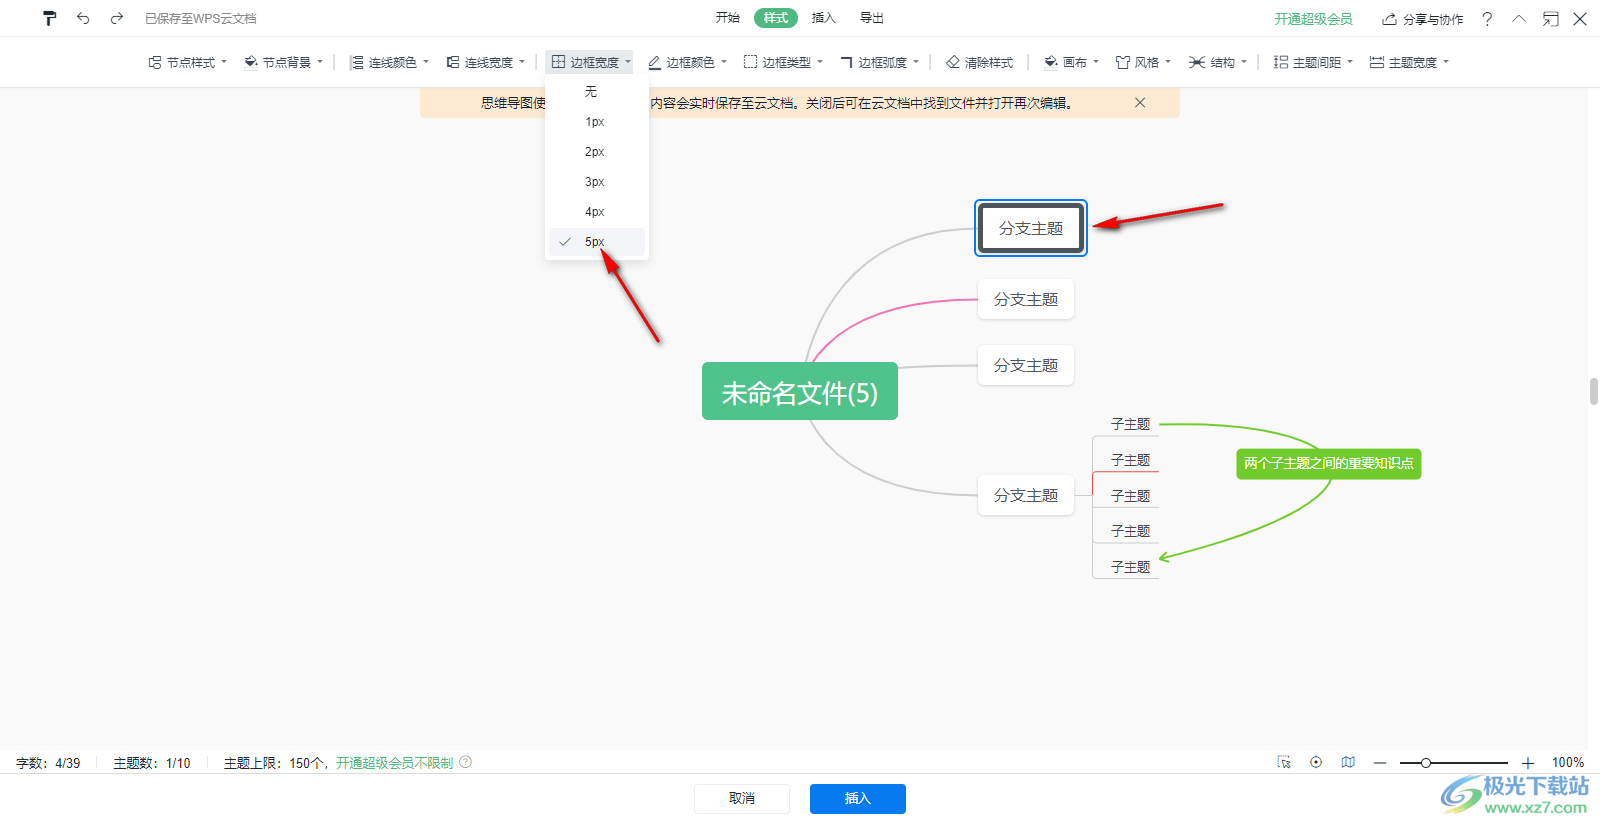Click the 取消 button

click(x=742, y=798)
